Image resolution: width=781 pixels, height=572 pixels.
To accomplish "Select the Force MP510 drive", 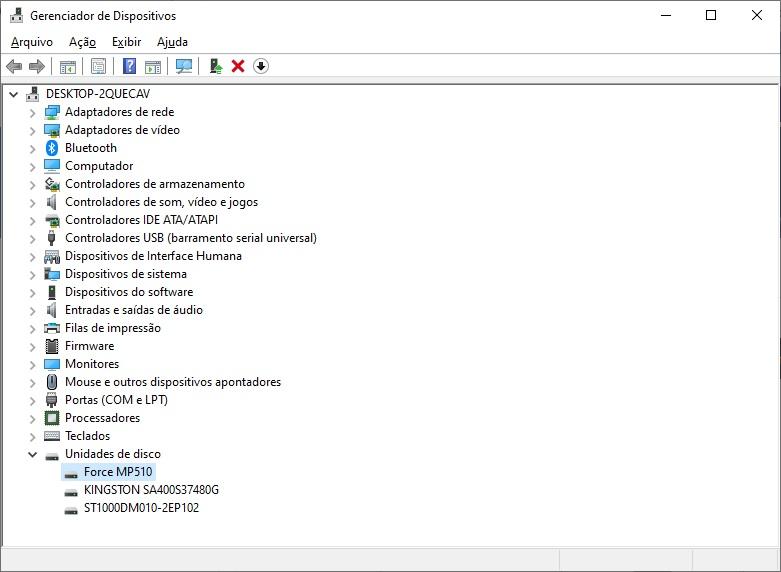I will [x=118, y=472].
